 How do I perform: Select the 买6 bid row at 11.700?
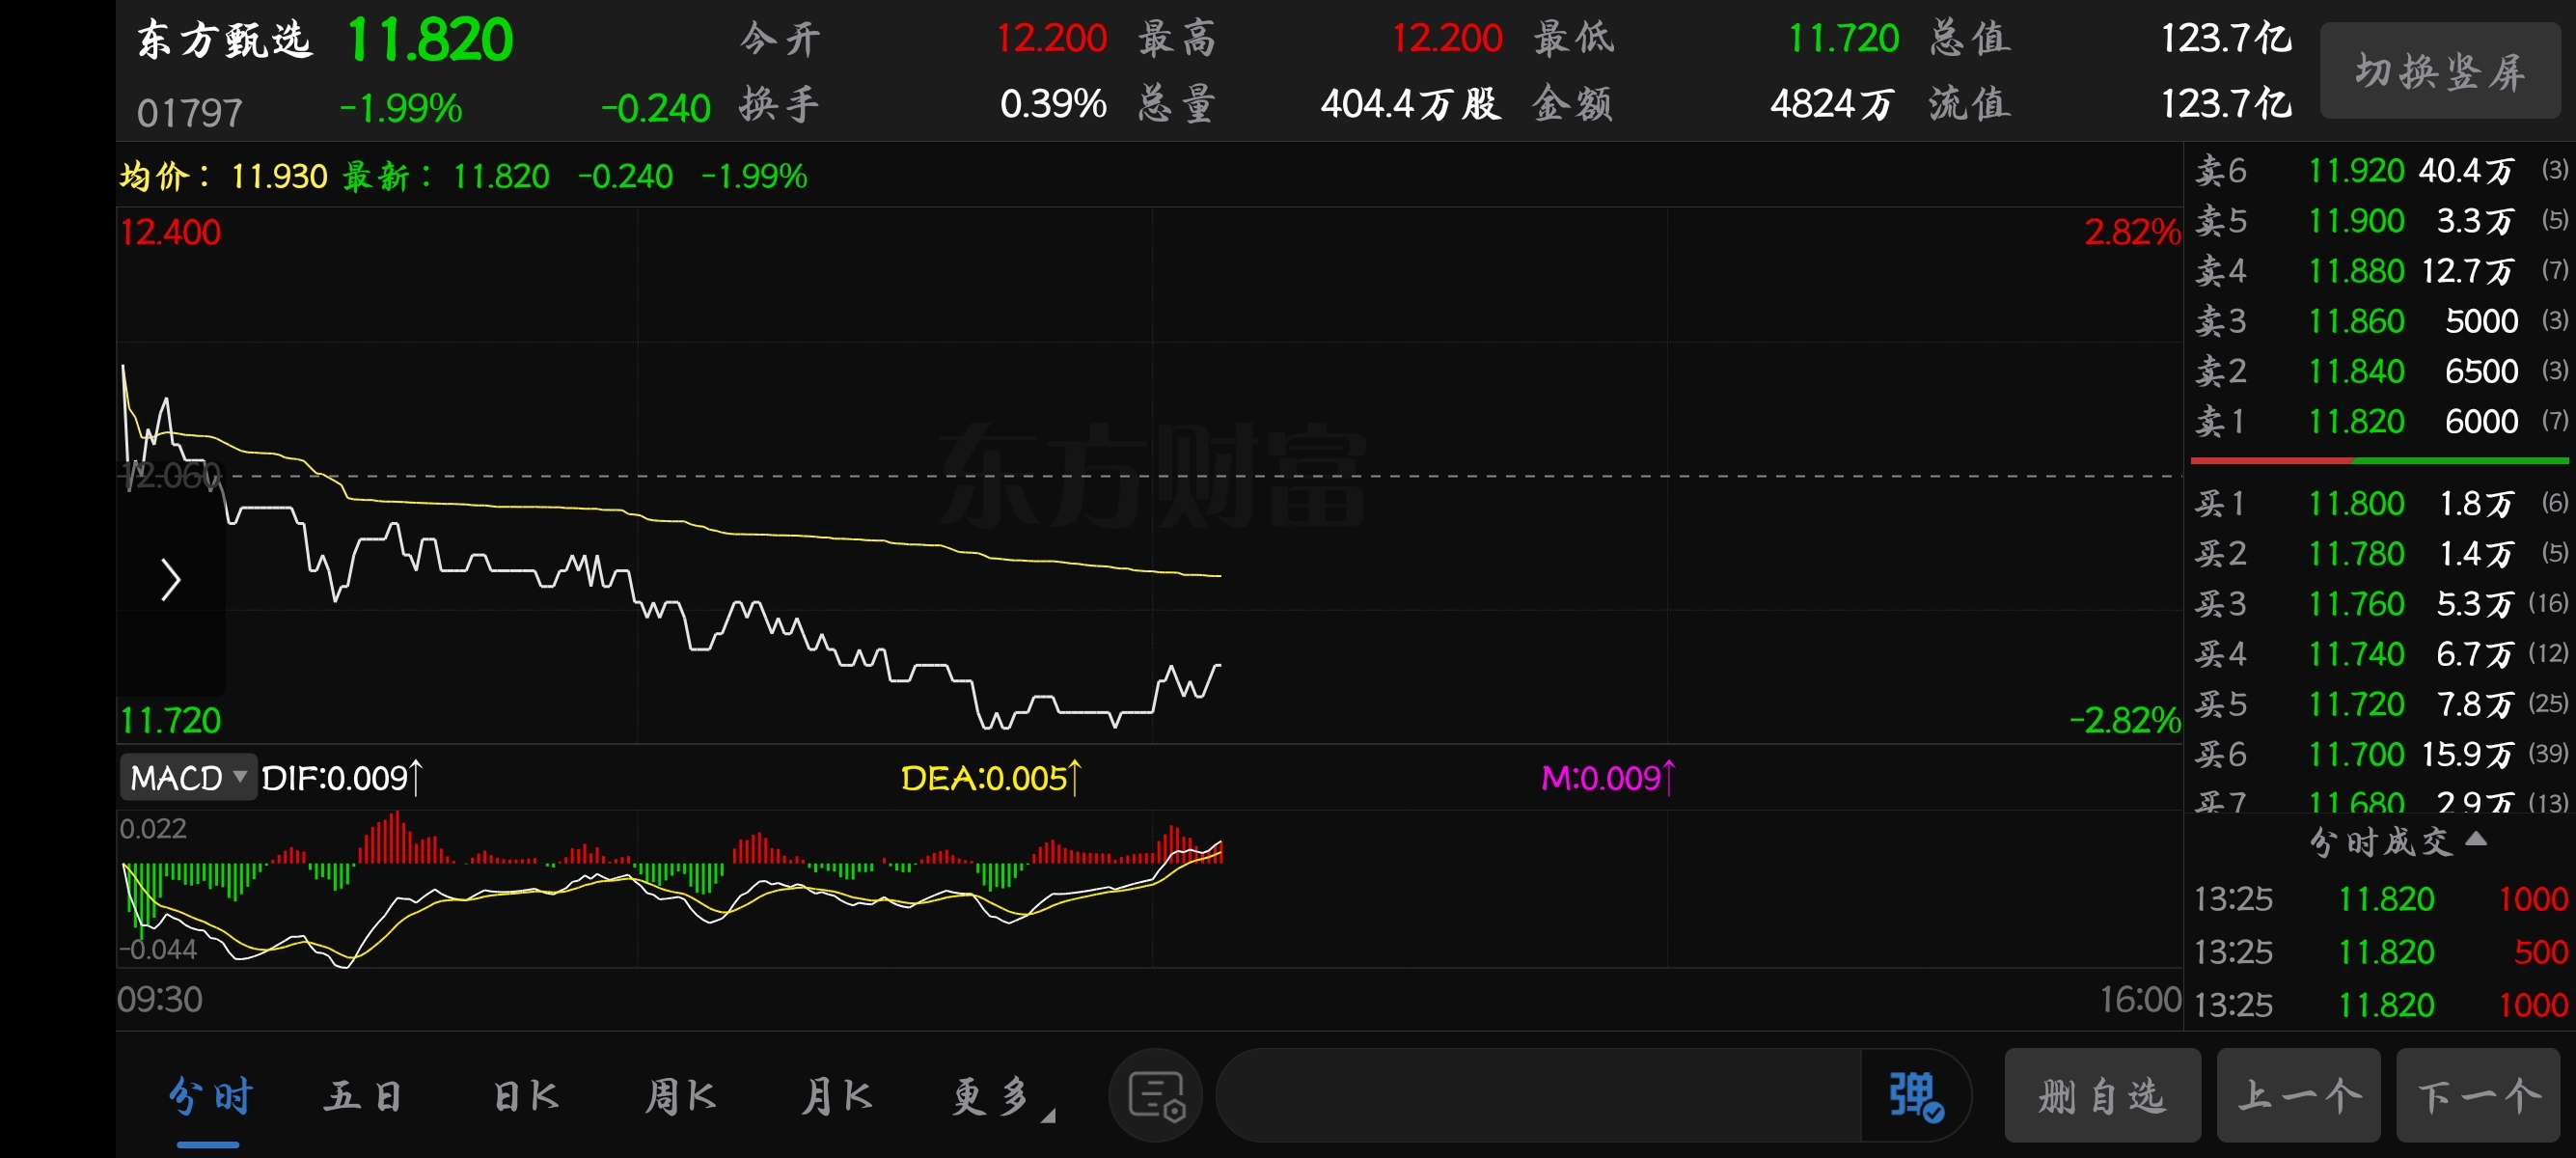click(2380, 753)
